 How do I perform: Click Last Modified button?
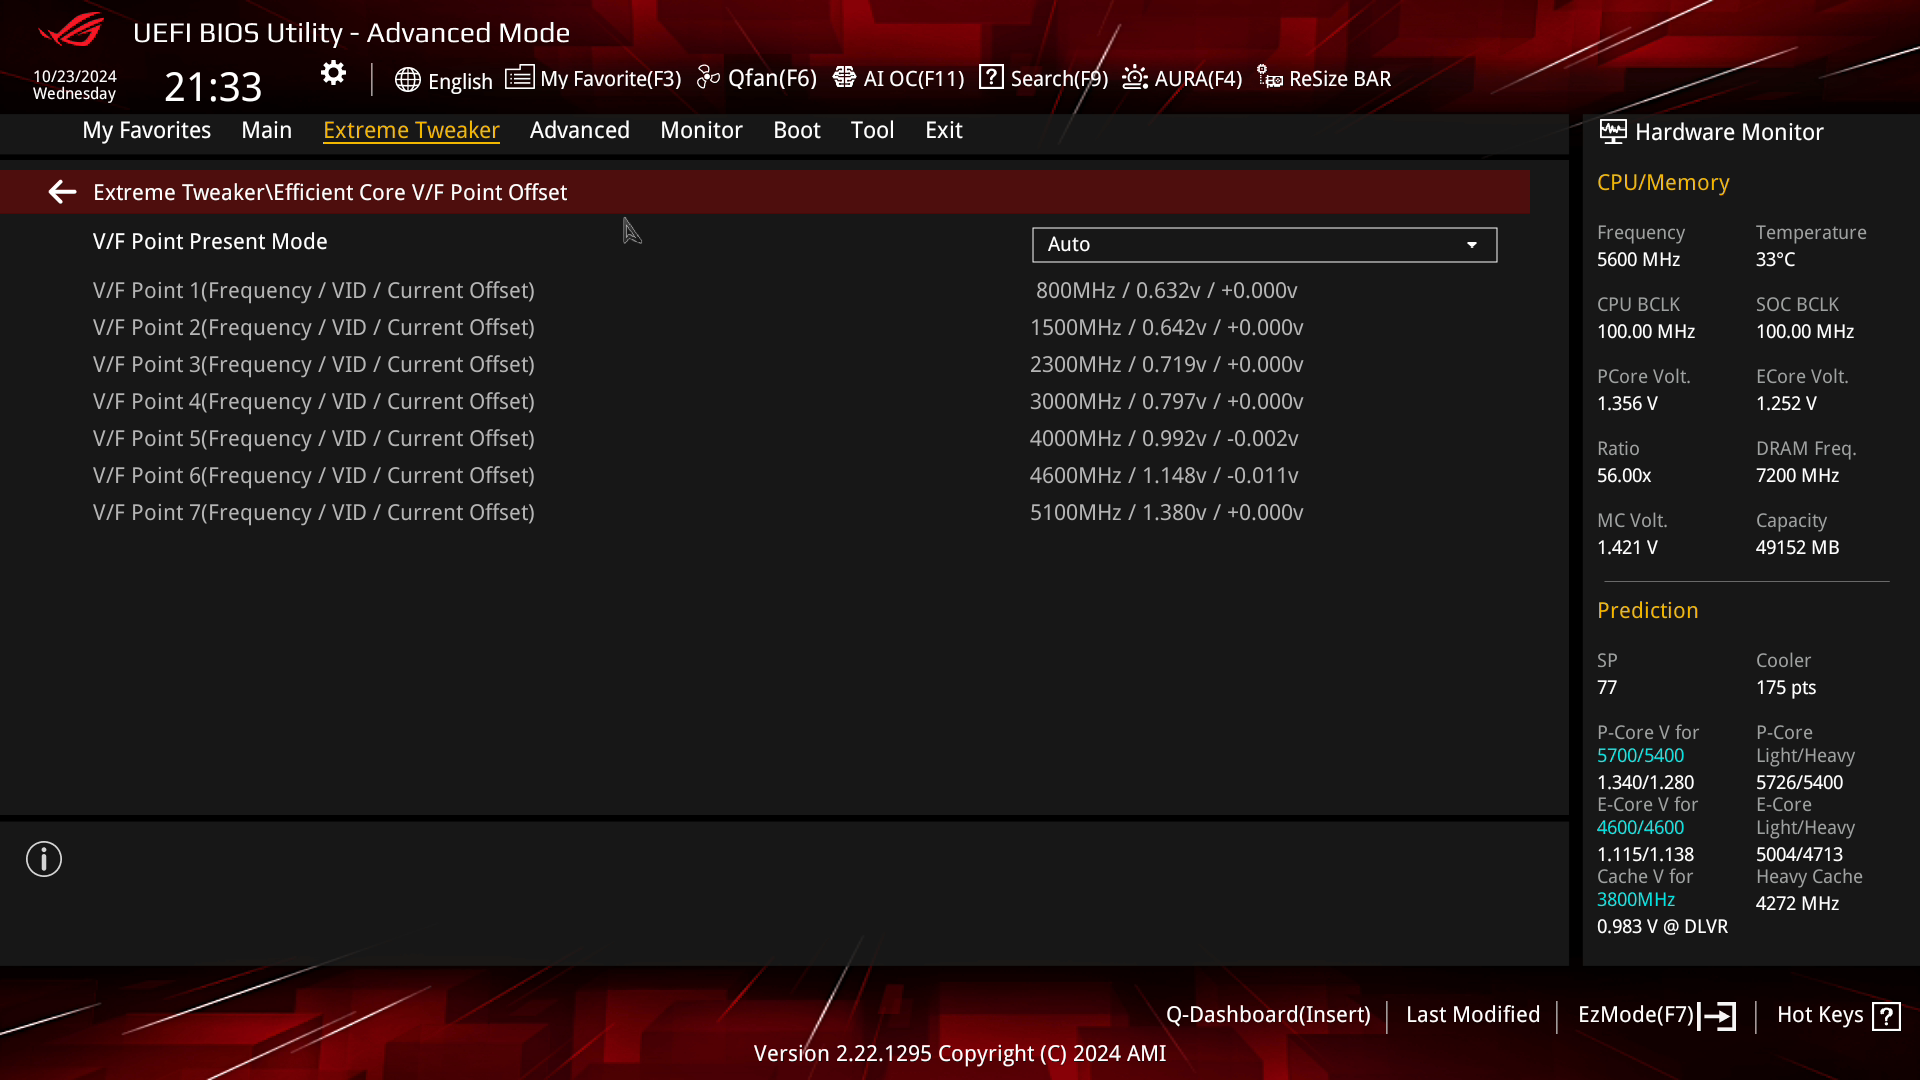click(x=1473, y=1014)
